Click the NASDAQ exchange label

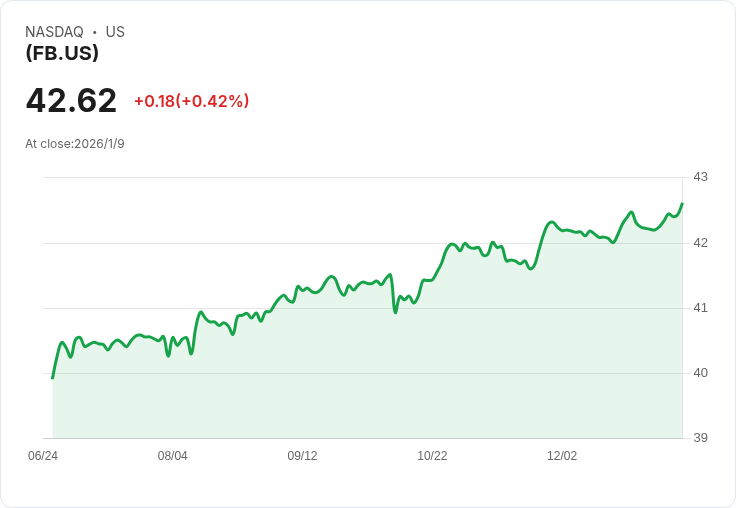click(54, 32)
